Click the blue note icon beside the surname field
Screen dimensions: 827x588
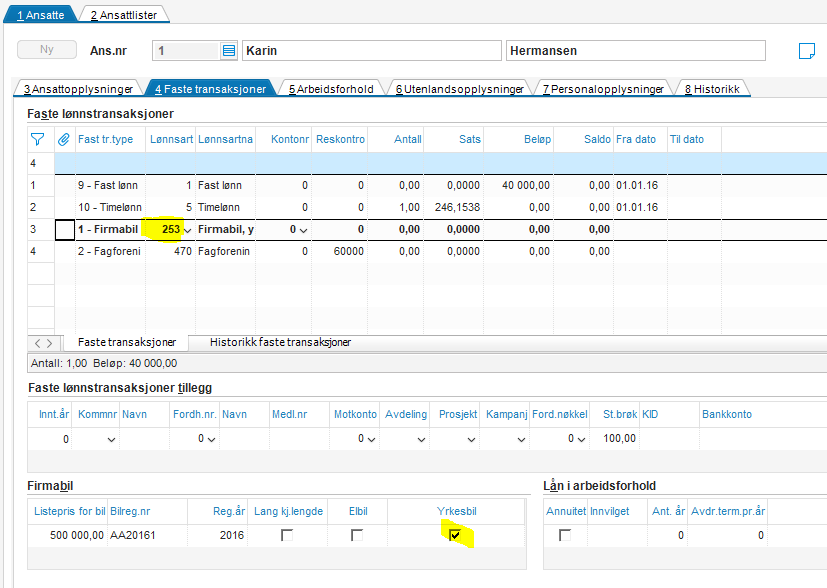click(x=806, y=51)
